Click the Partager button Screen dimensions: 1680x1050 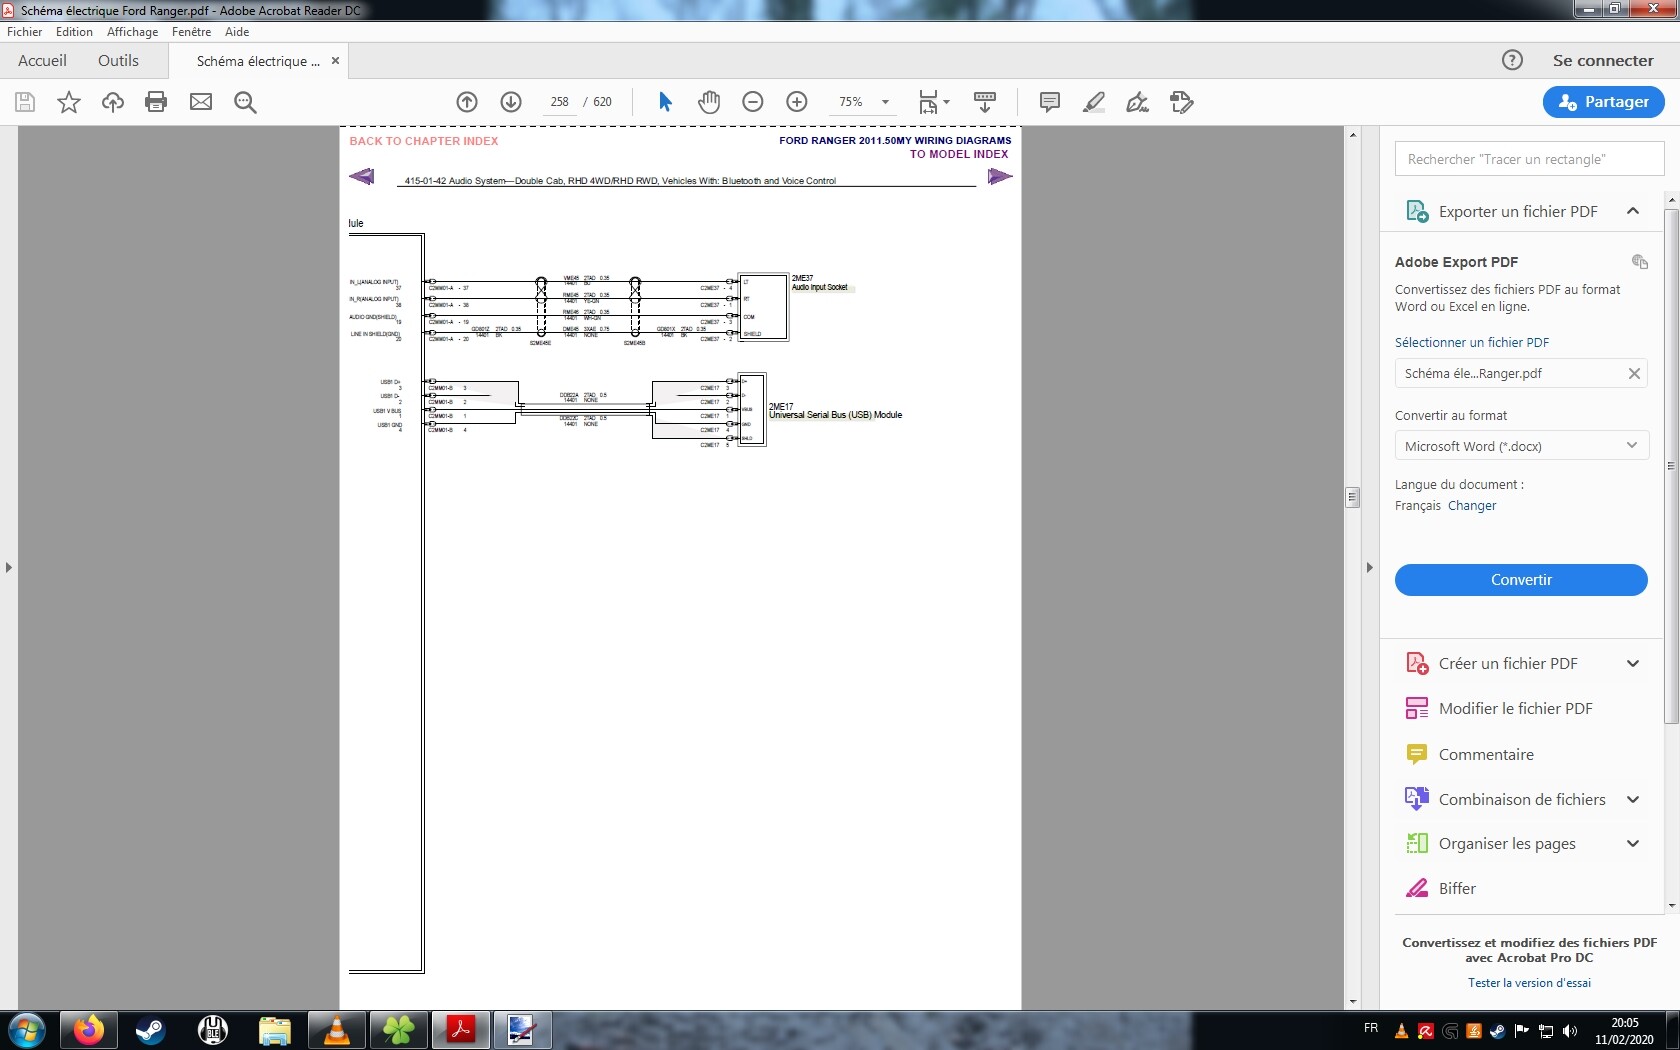click(x=1603, y=102)
